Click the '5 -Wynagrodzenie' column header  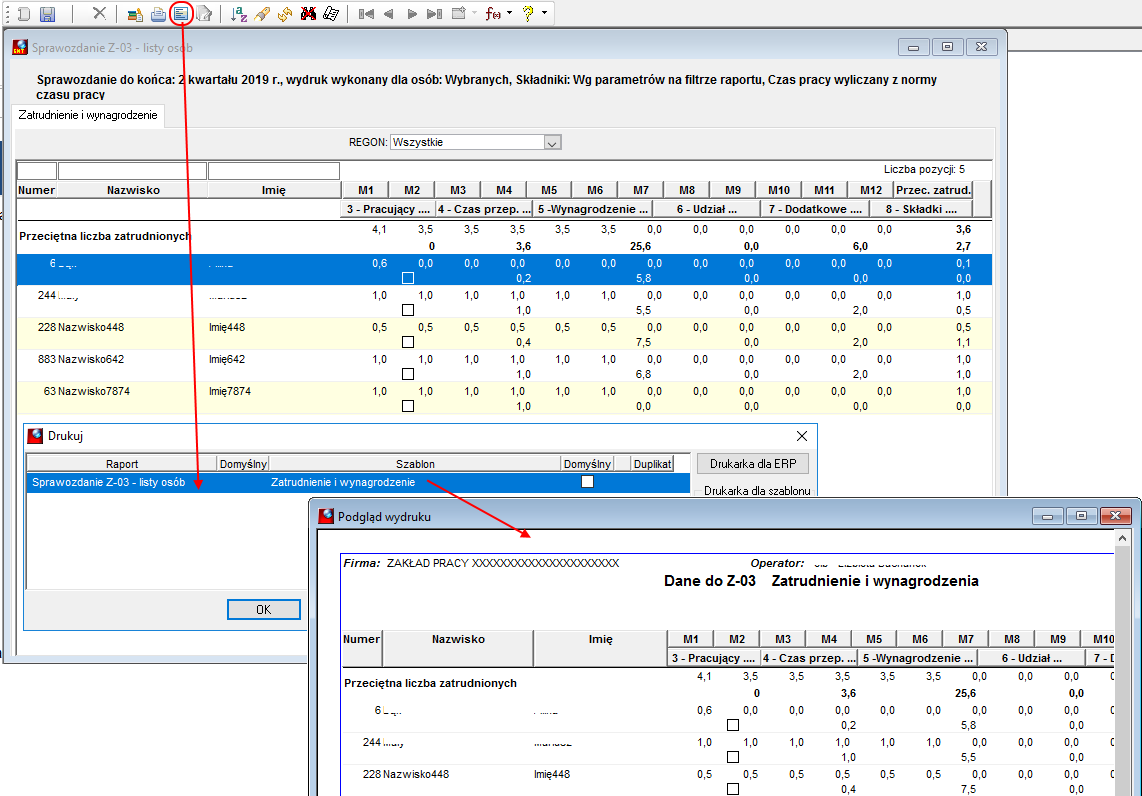[x=592, y=209]
